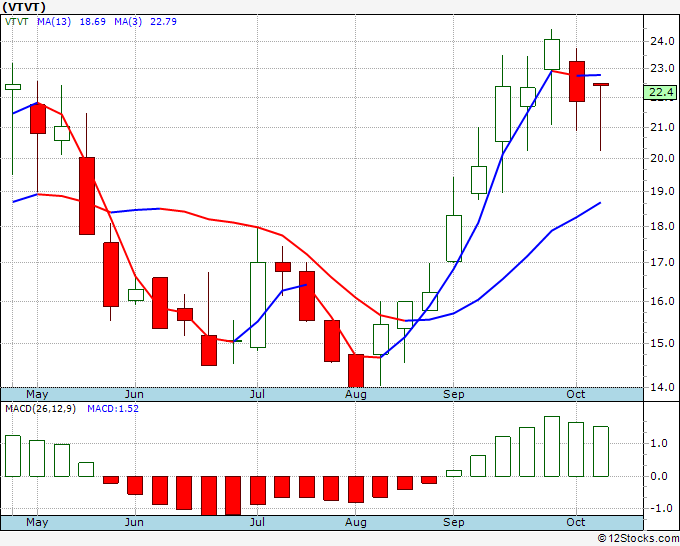Click the 15.0 price axis label
The width and height of the screenshot is (680, 546).
pos(662,343)
